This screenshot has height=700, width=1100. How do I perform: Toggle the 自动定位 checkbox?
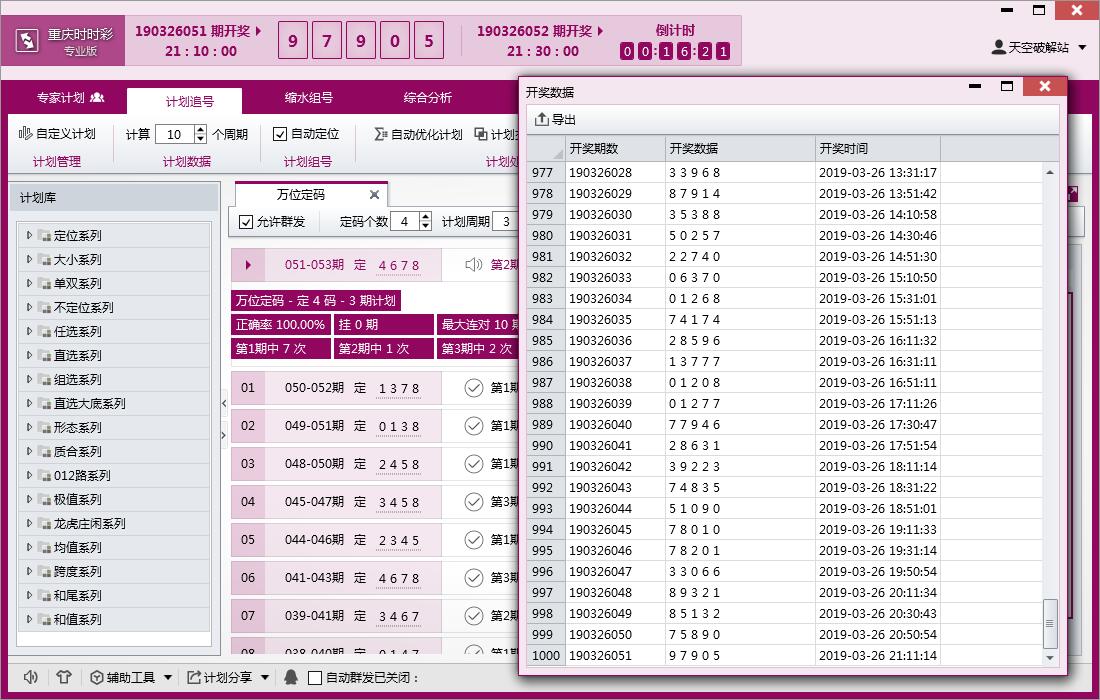(280, 134)
